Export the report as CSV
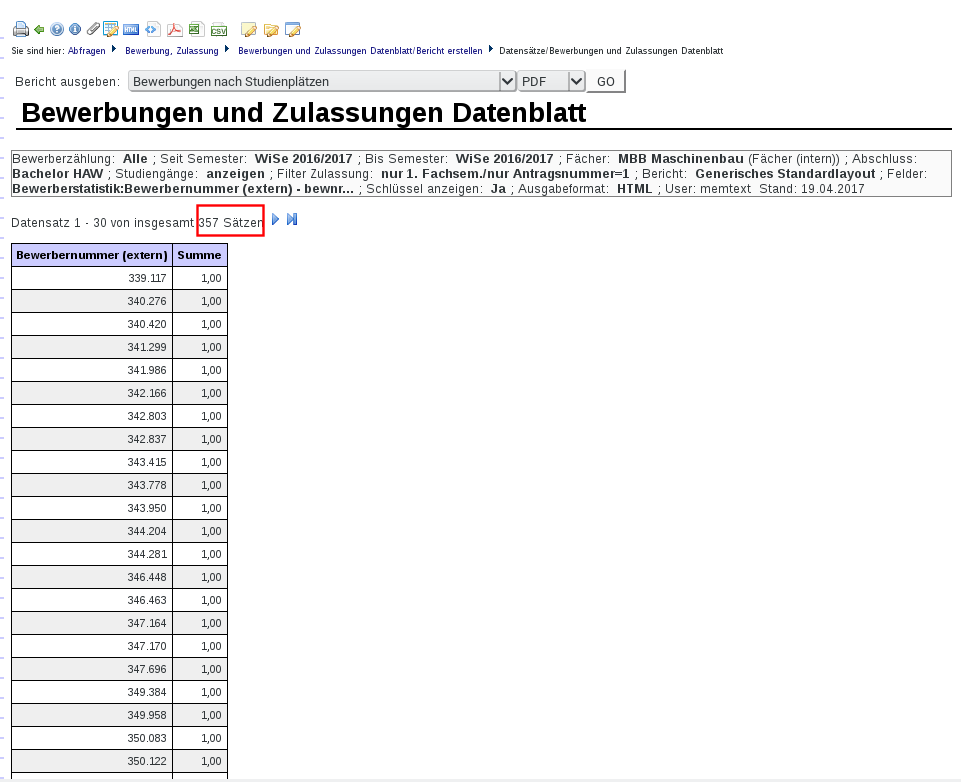961x782 pixels. 219,29
